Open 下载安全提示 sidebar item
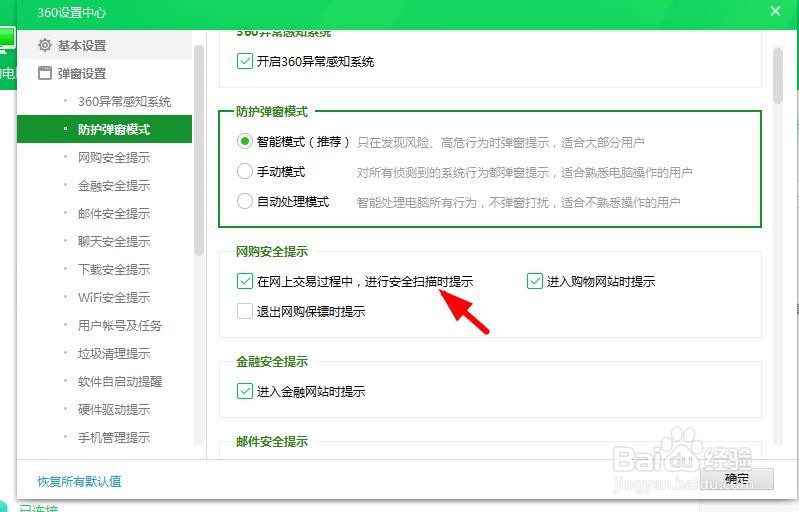The image size is (799, 512). [x=114, y=270]
